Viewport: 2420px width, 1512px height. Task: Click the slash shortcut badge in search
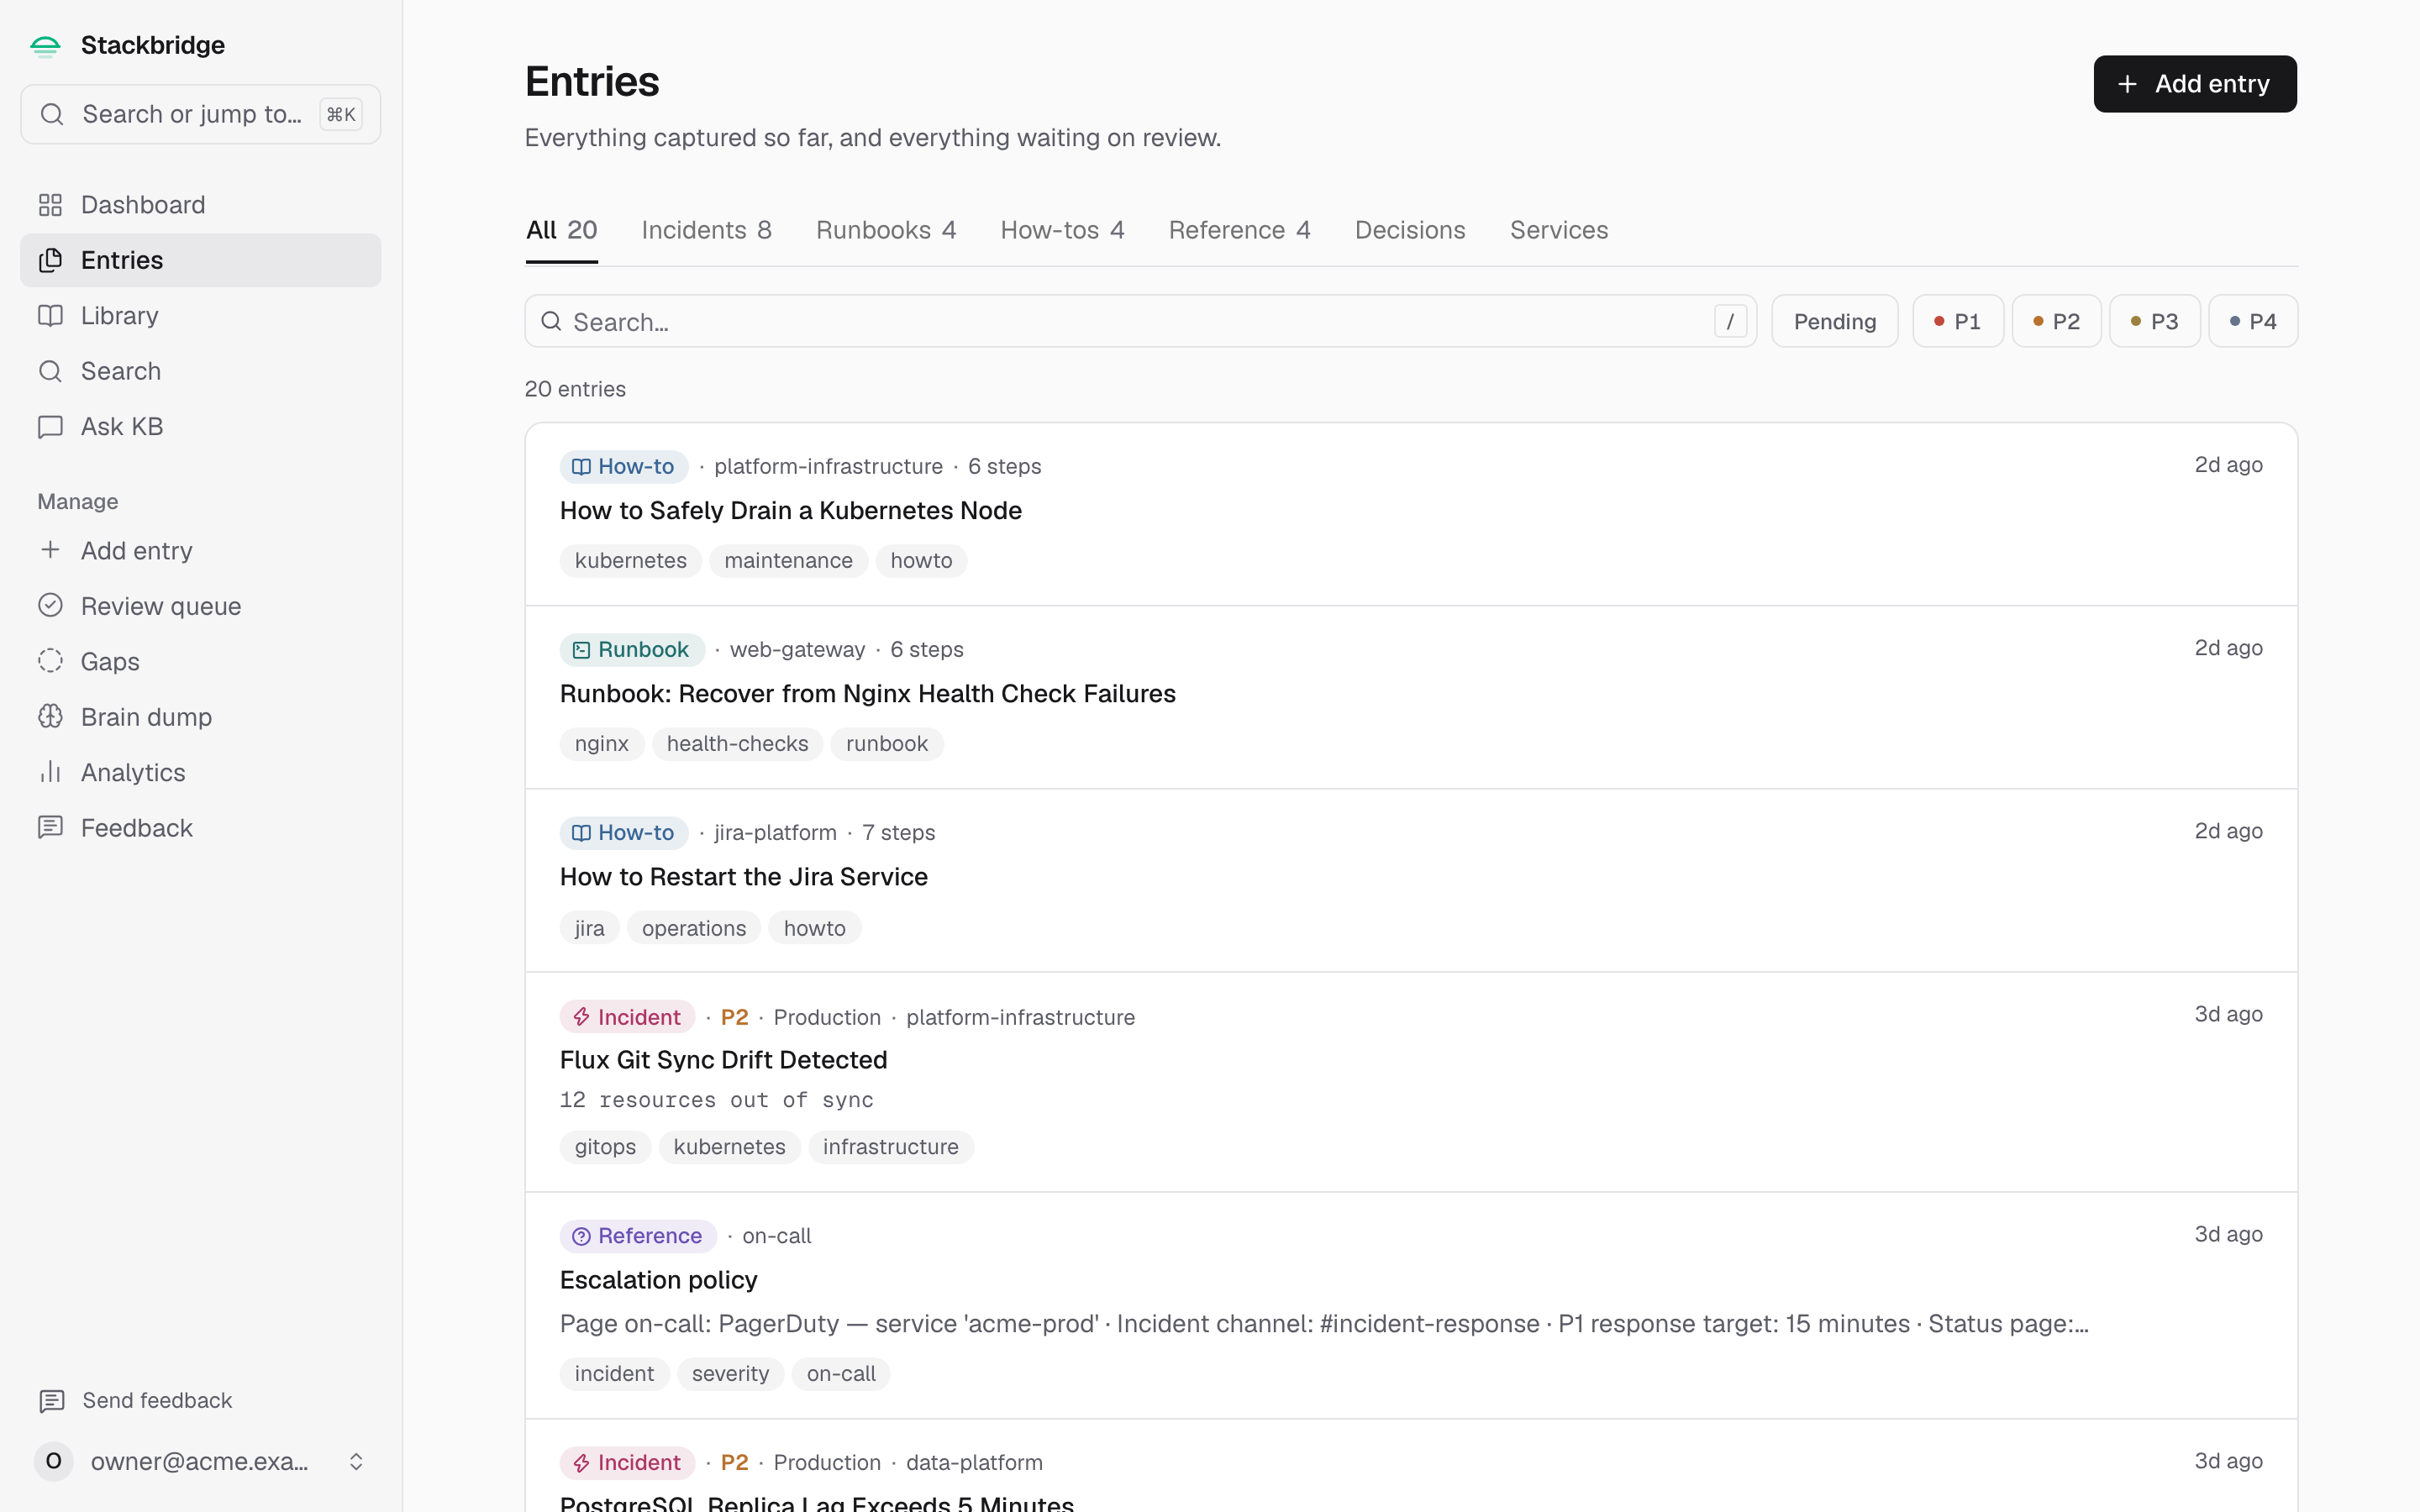coord(1730,321)
